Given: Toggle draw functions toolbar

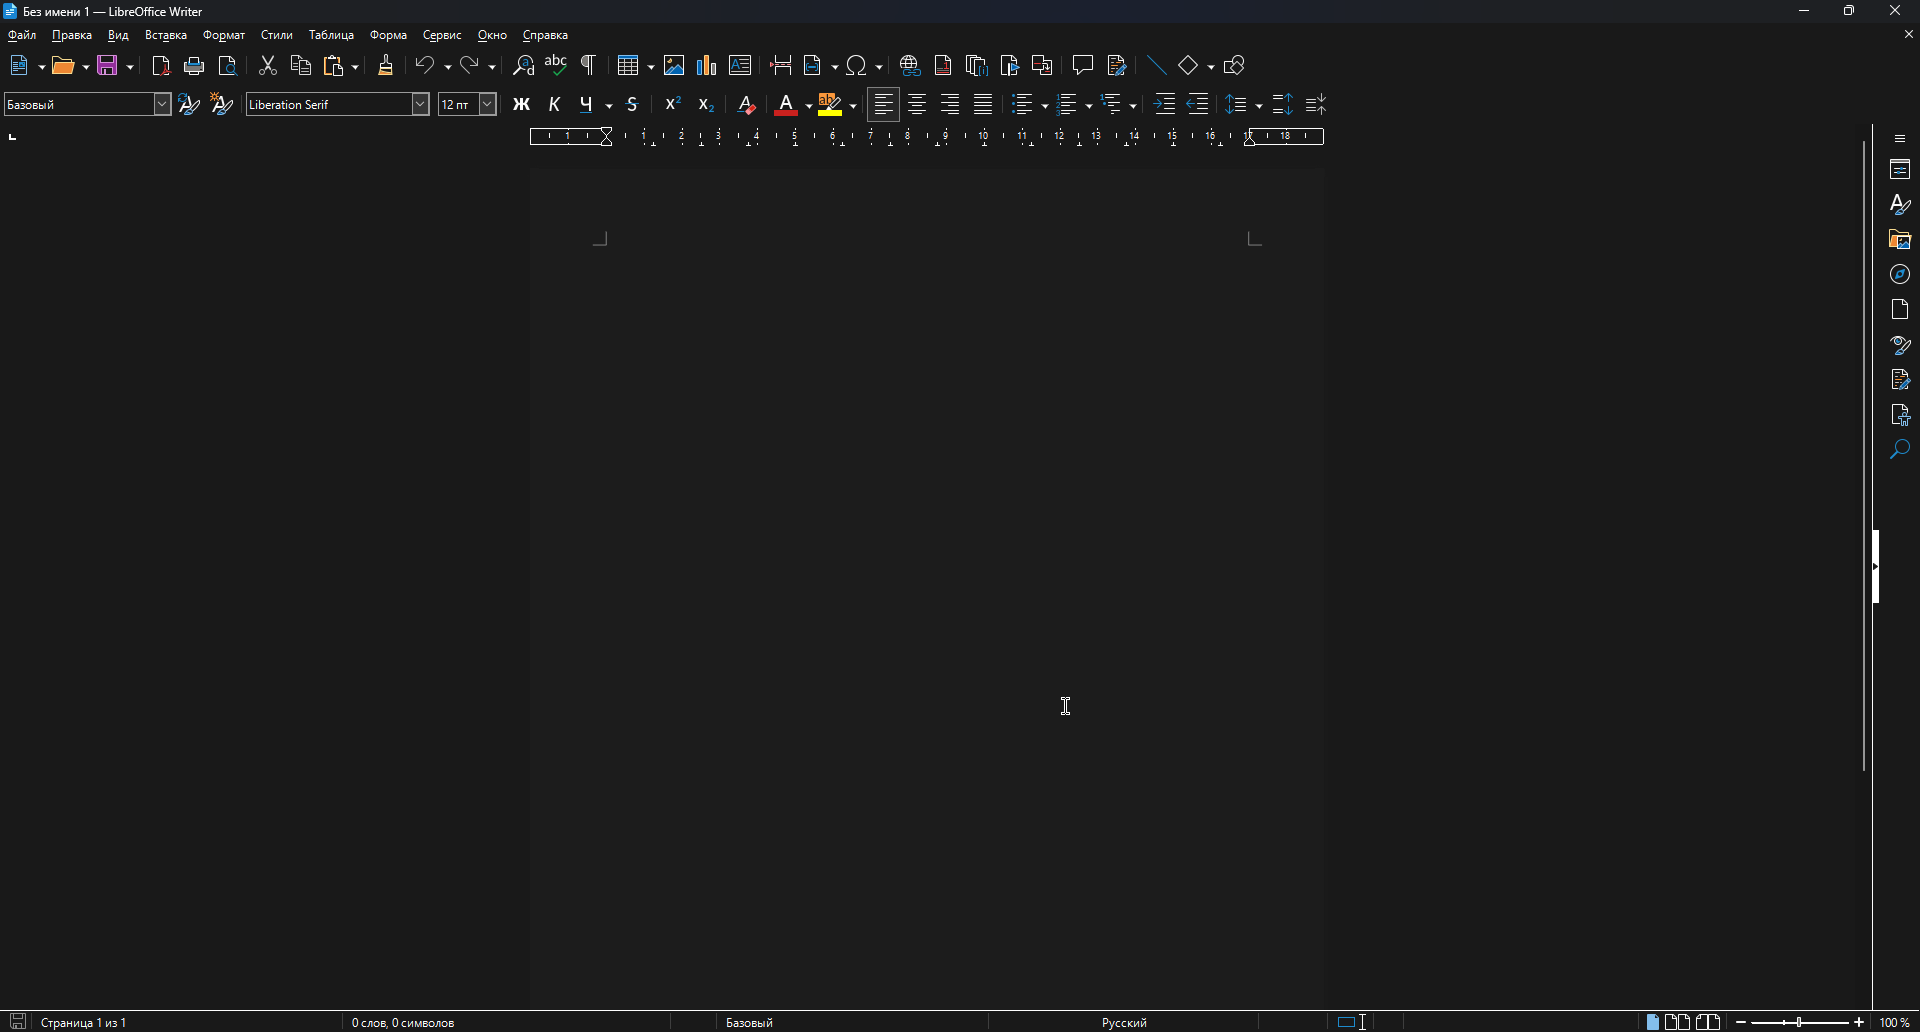Looking at the screenshot, I should click(1235, 66).
